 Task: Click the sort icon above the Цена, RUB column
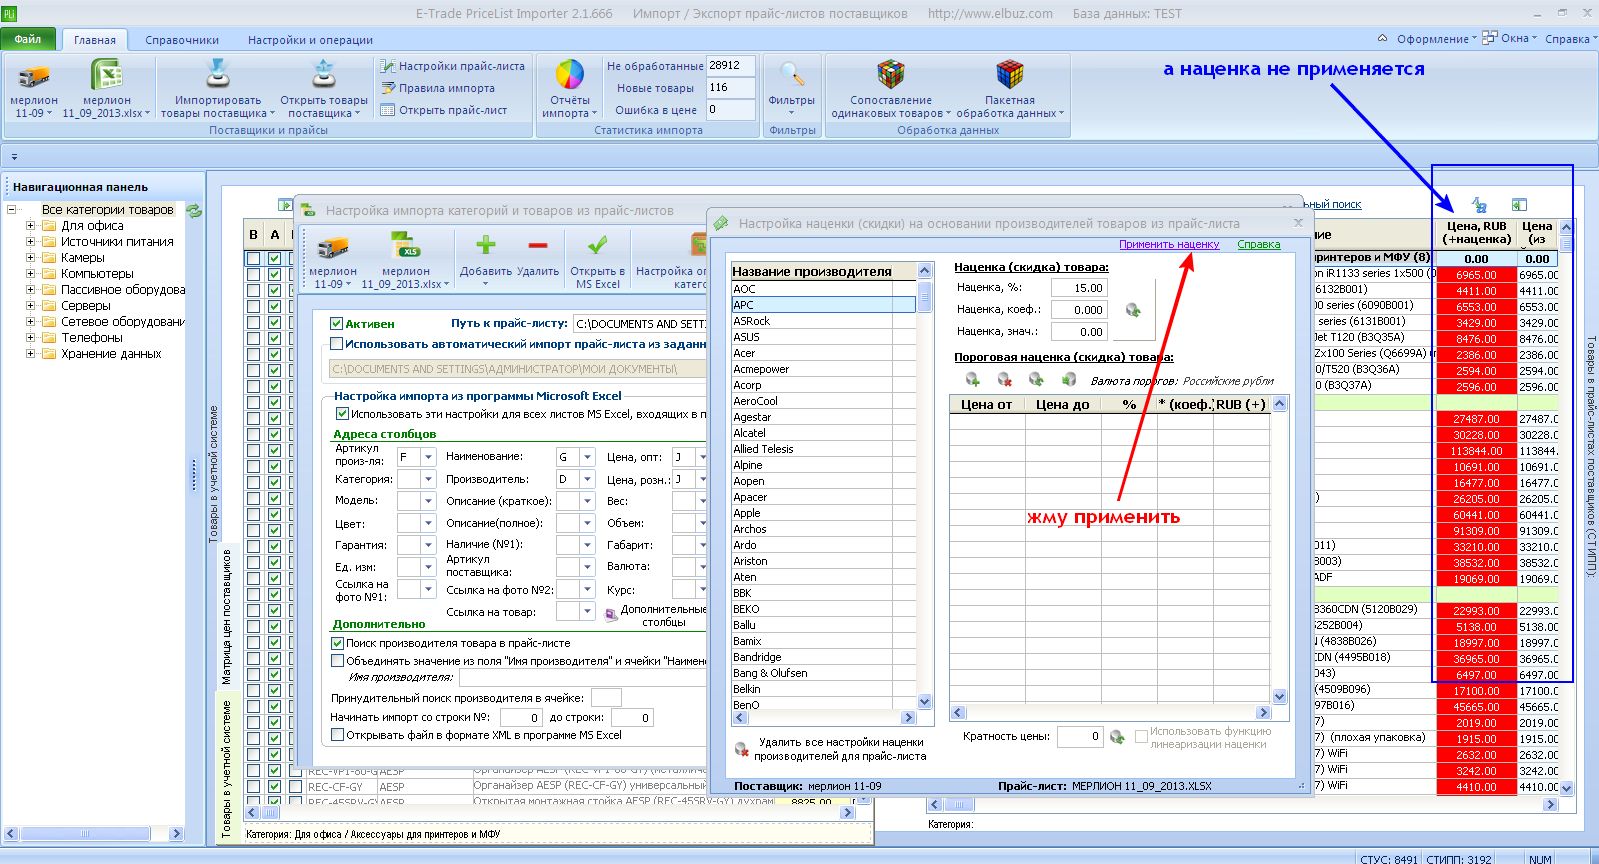(x=1479, y=205)
